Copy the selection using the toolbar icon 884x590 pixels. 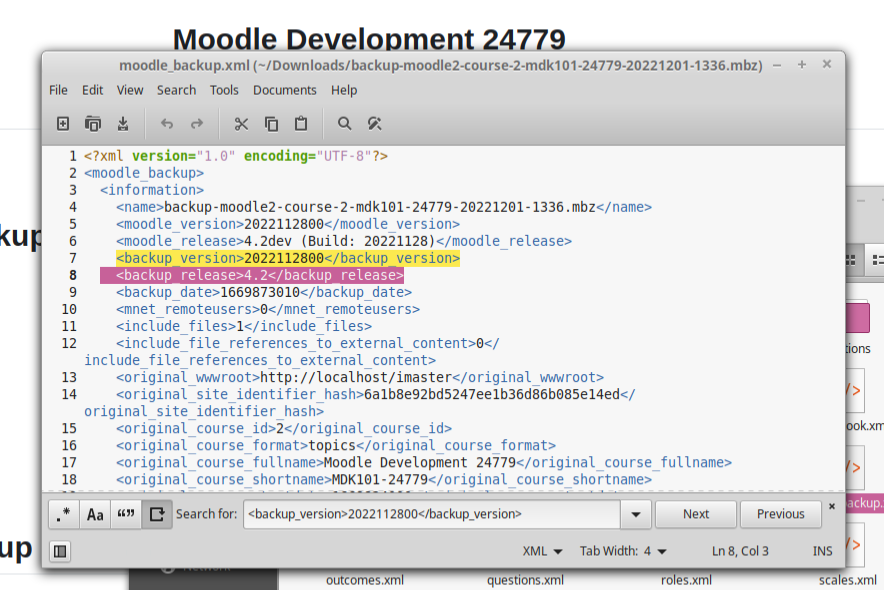[x=271, y=123]
